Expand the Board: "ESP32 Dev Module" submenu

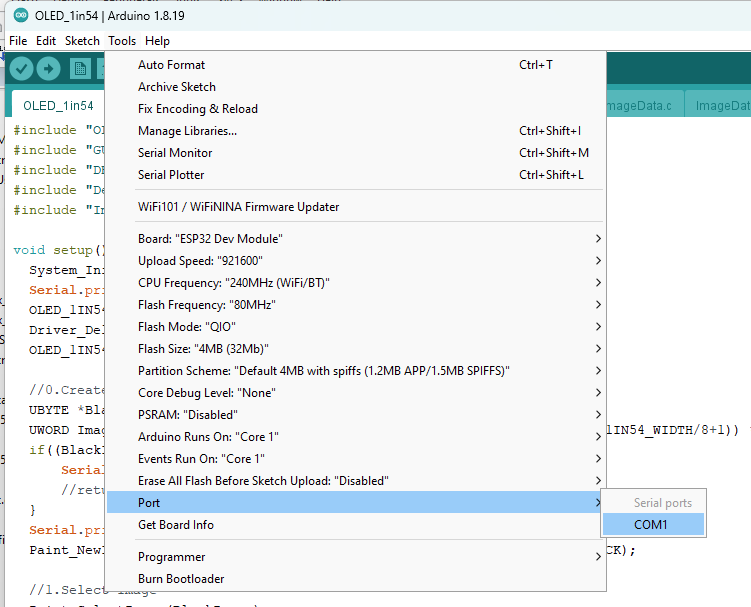click(x=356, y=239)
